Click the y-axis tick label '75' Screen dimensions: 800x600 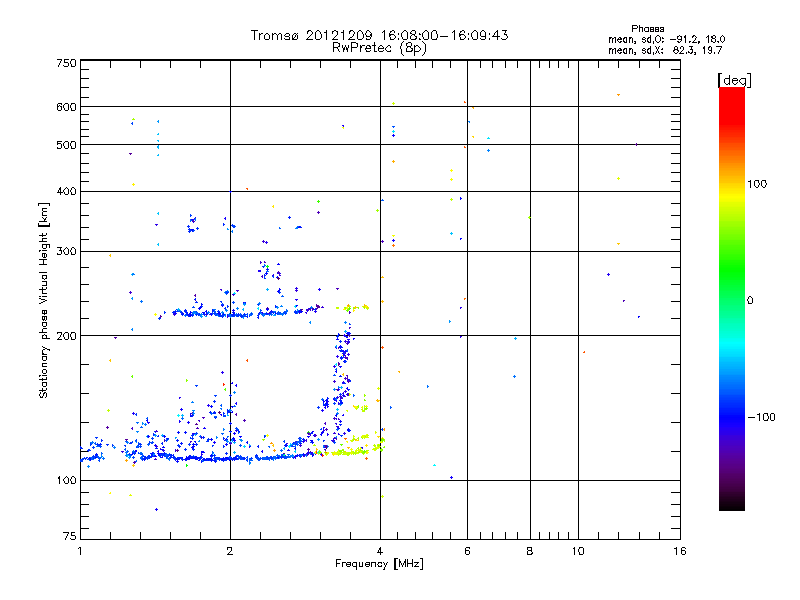pos(70,536)
